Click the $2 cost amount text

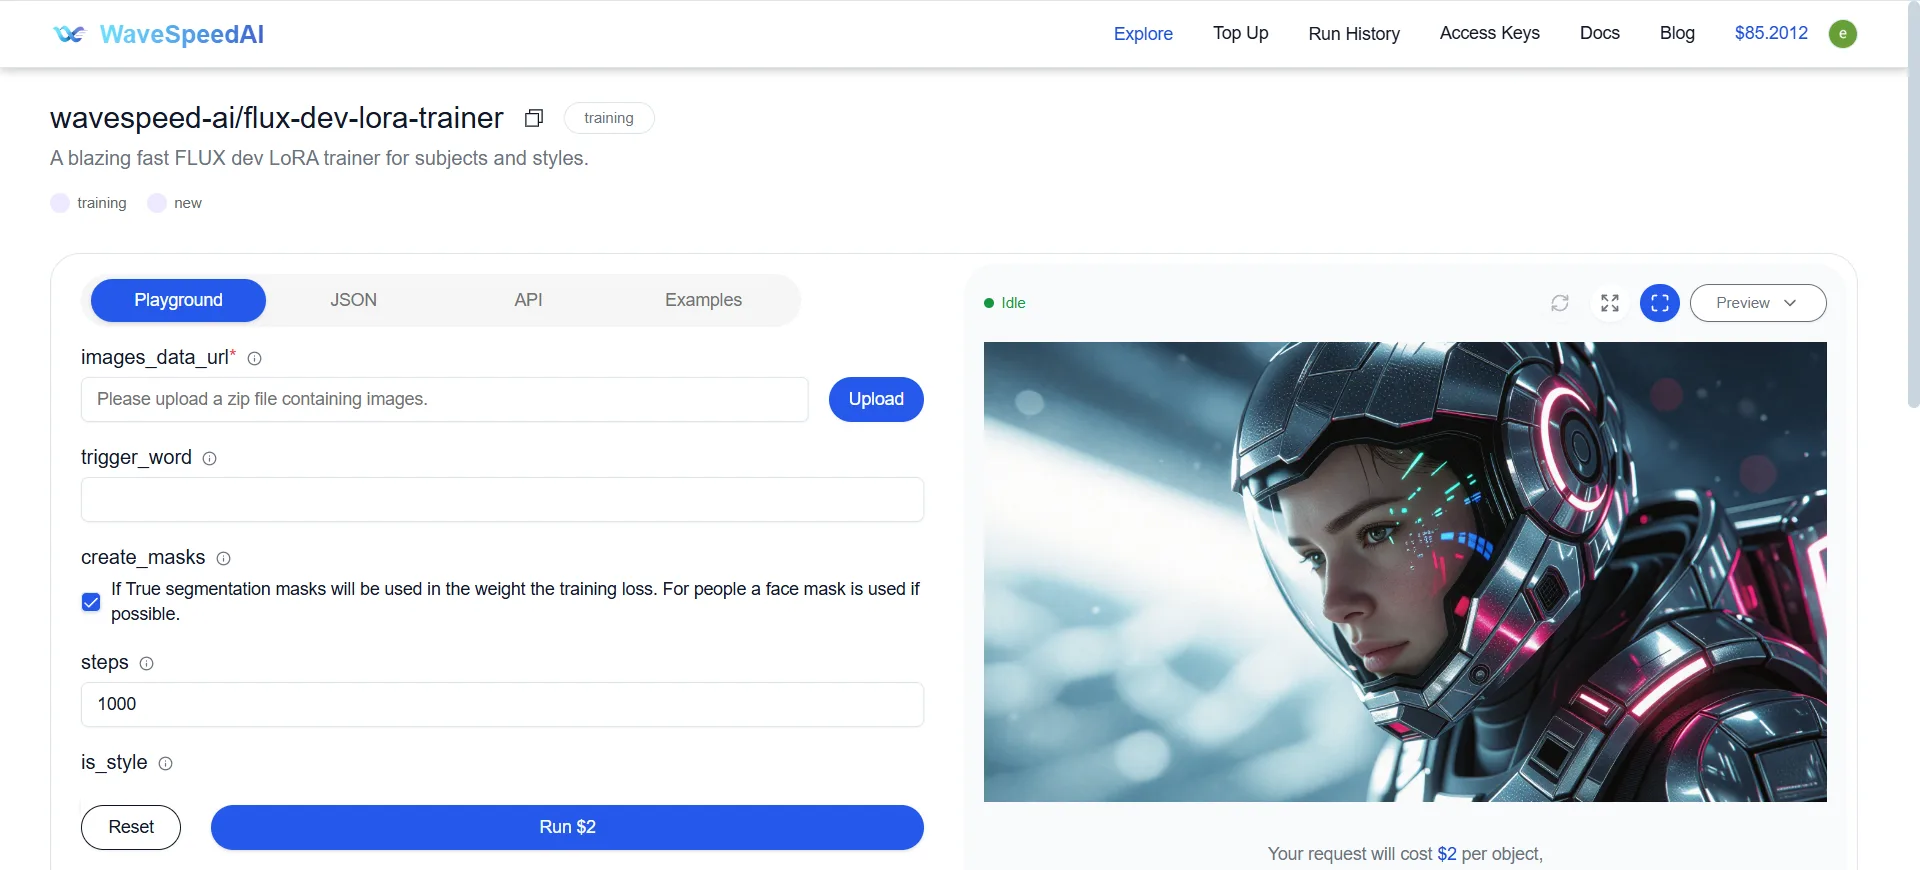click(1447, 854)
